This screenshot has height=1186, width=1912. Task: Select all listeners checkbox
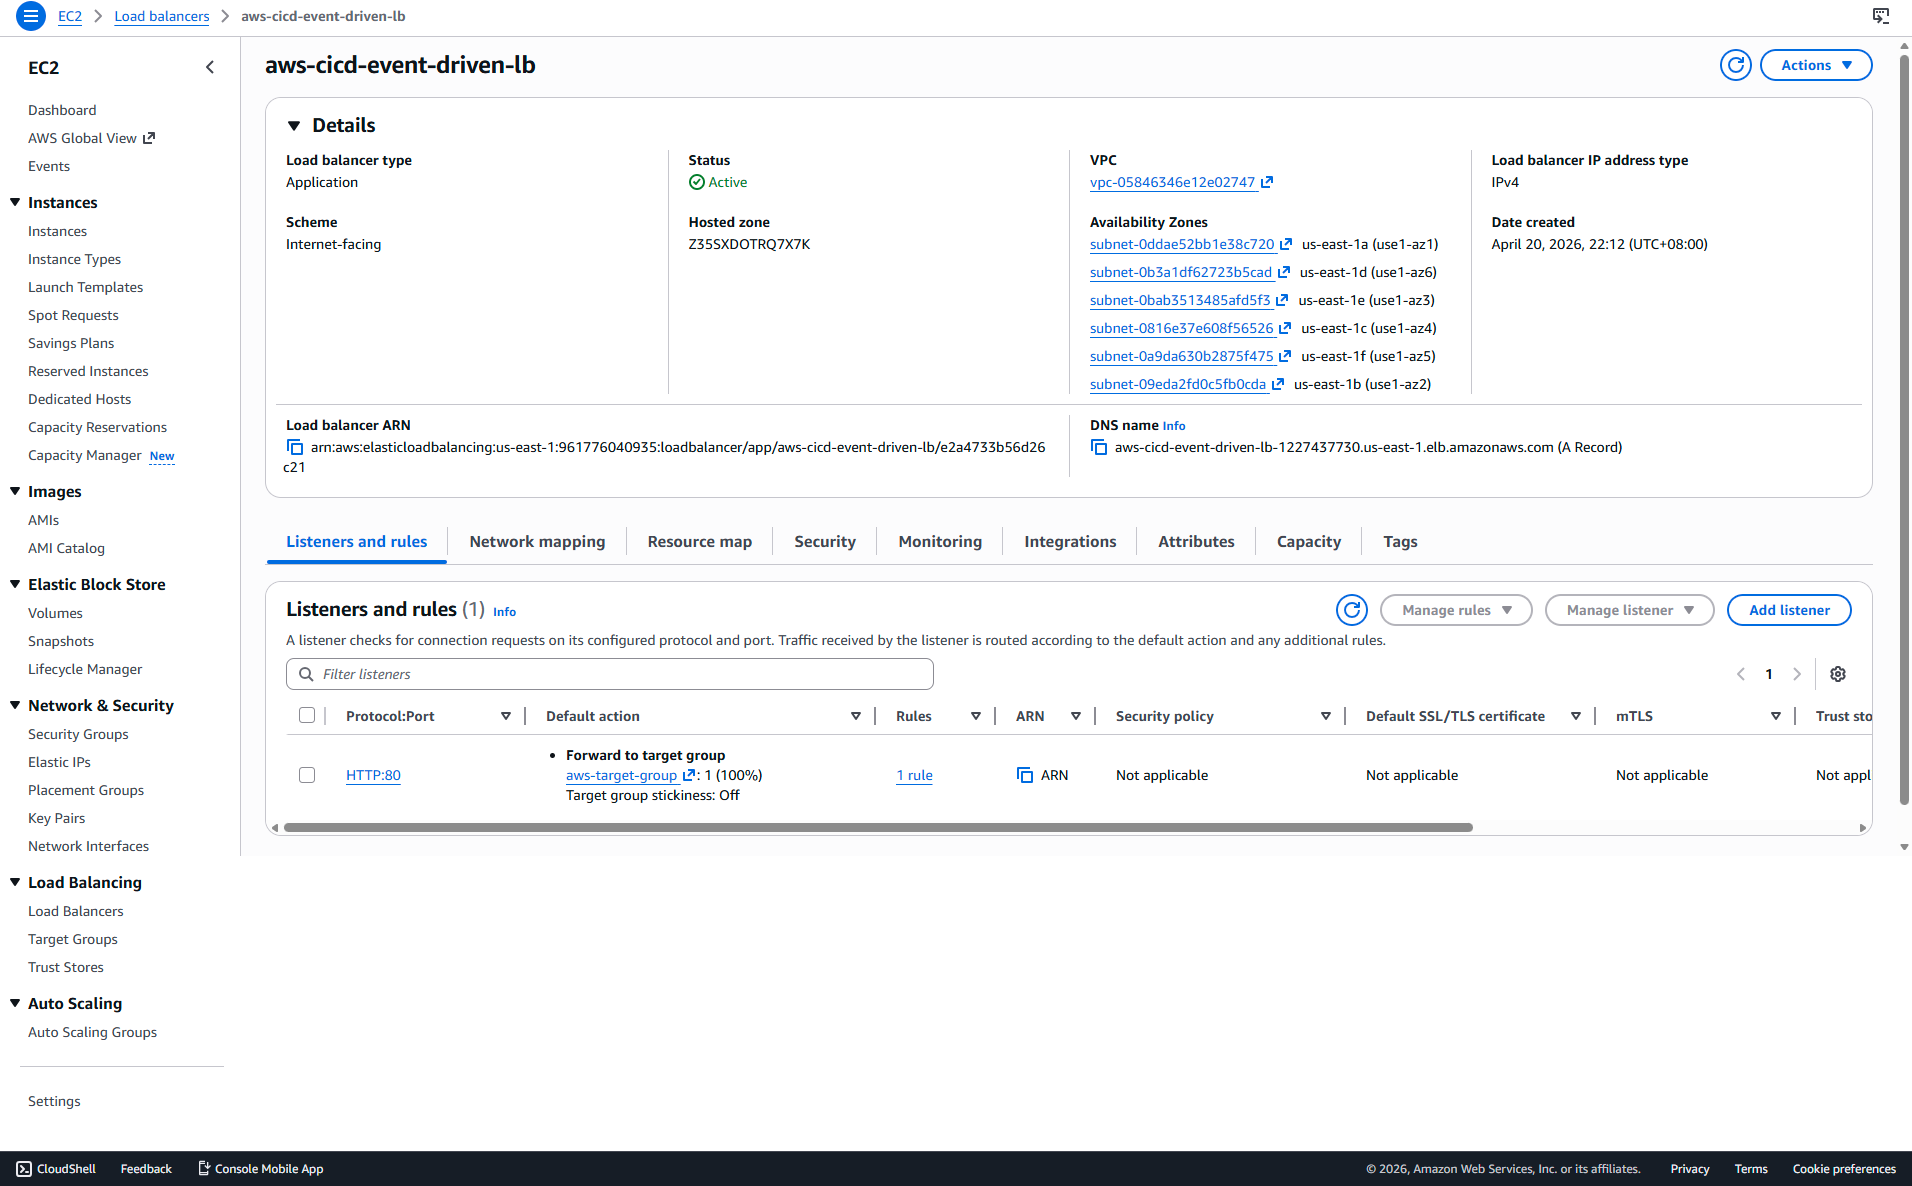pos(307,715)
